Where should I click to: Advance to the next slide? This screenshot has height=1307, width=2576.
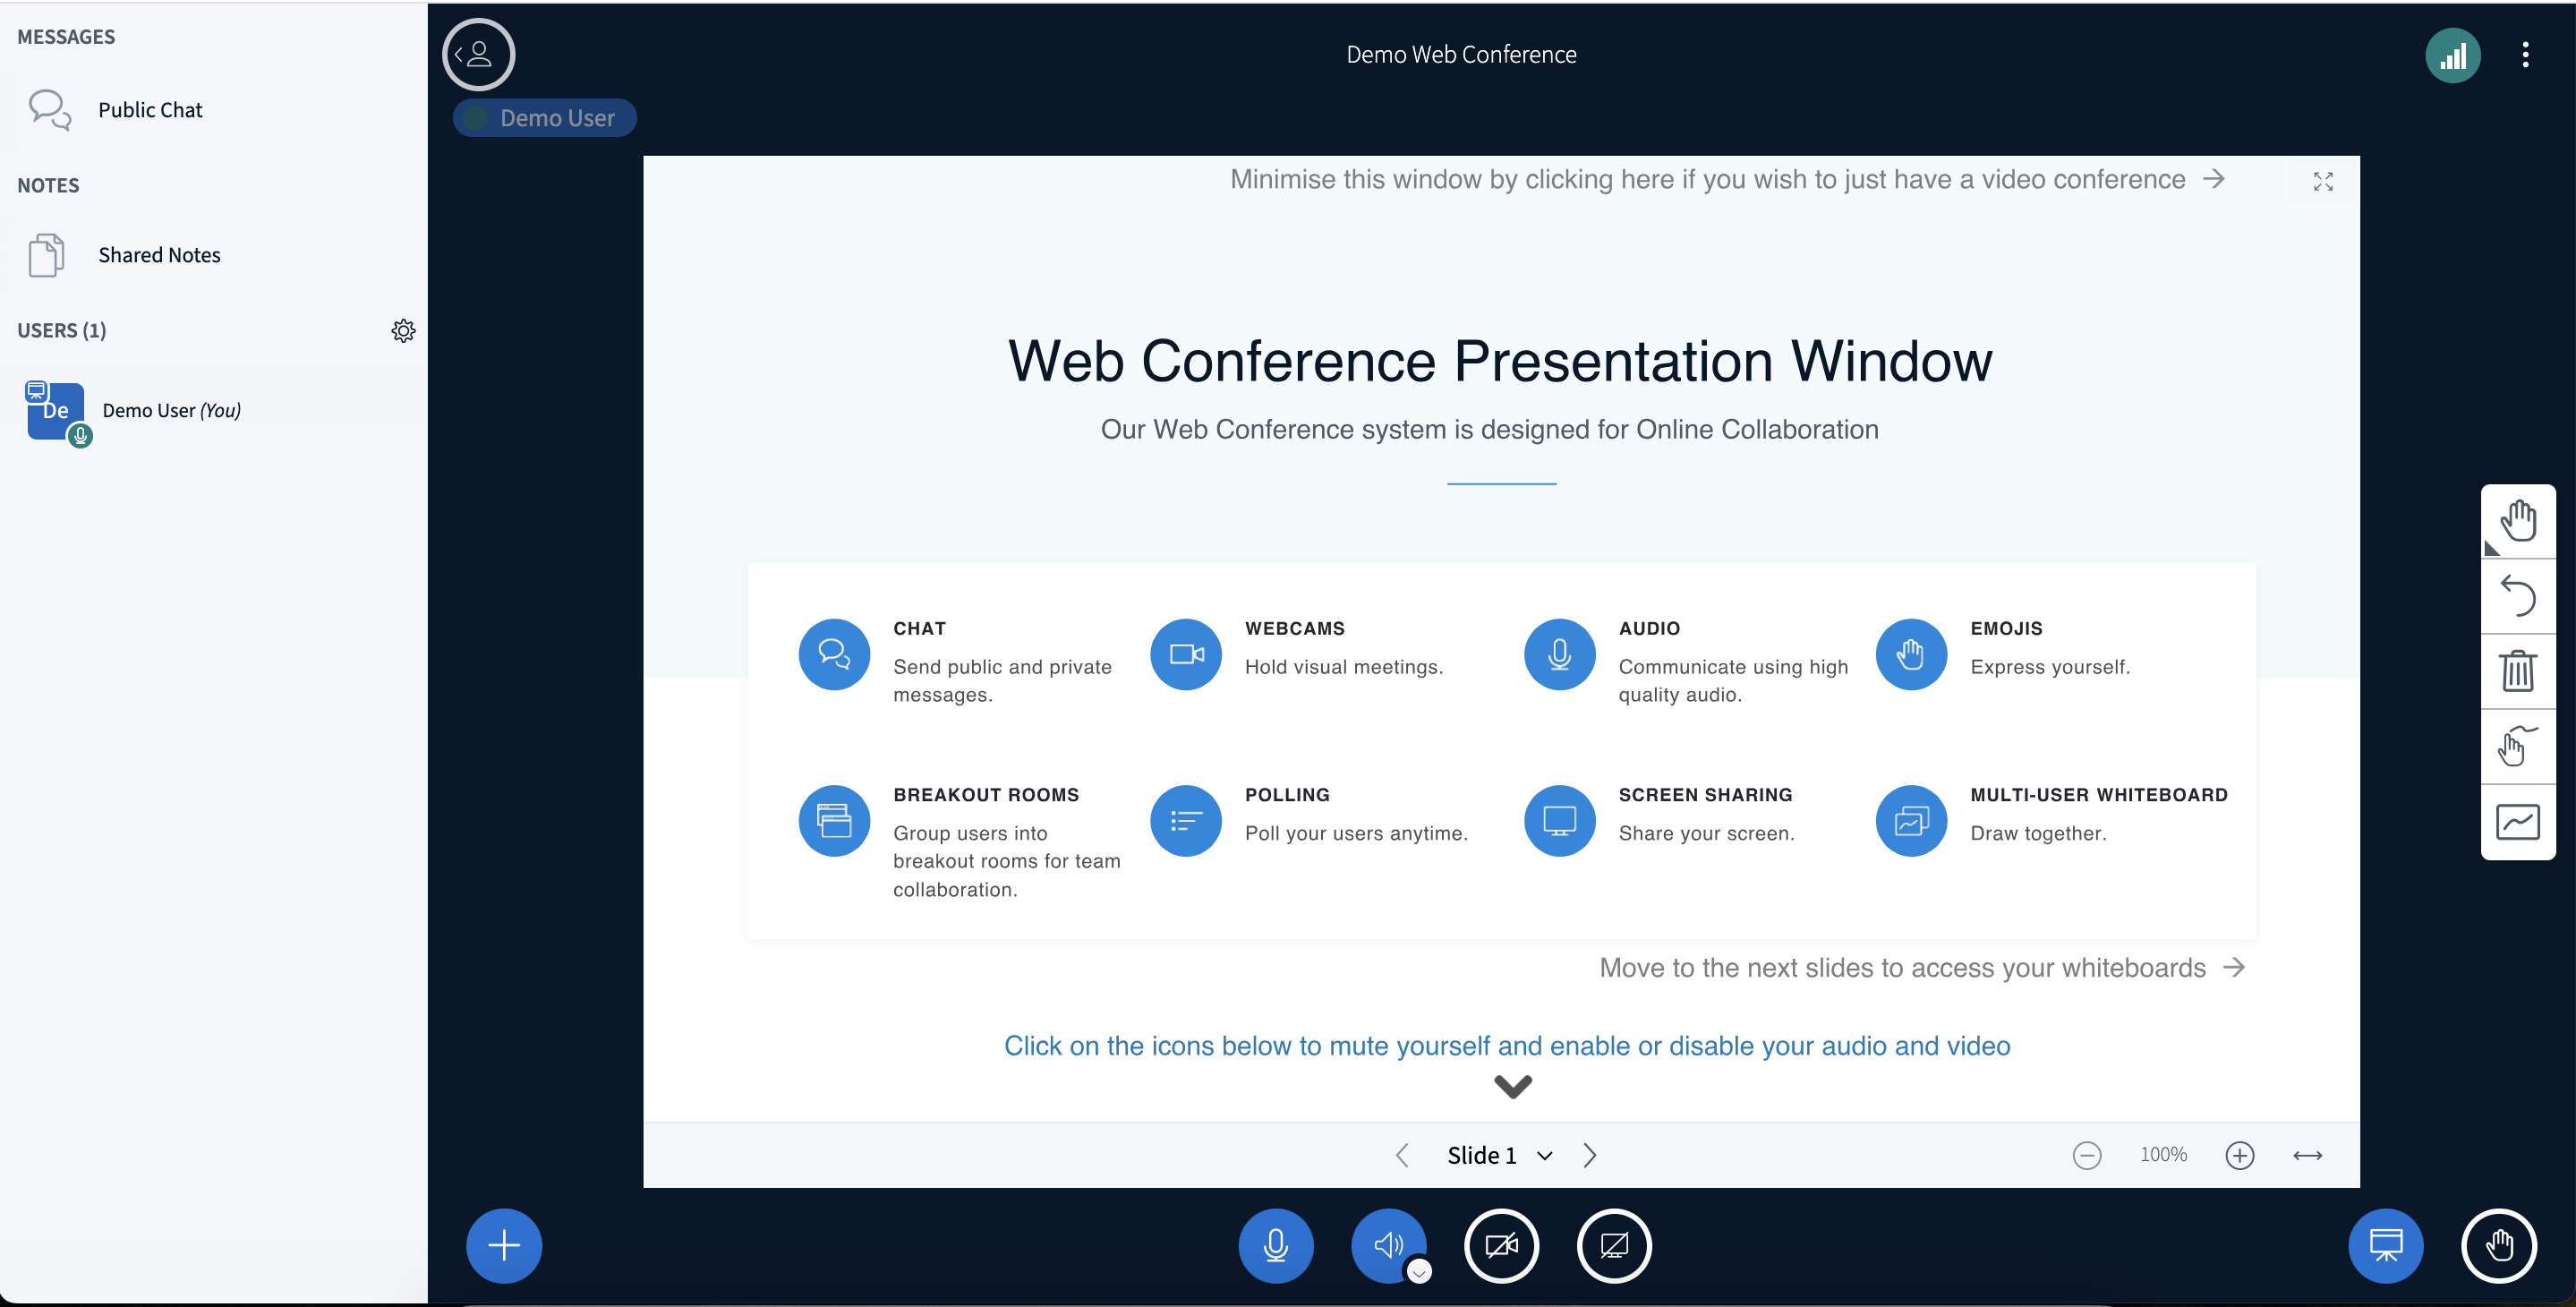coord(1590,1155)
